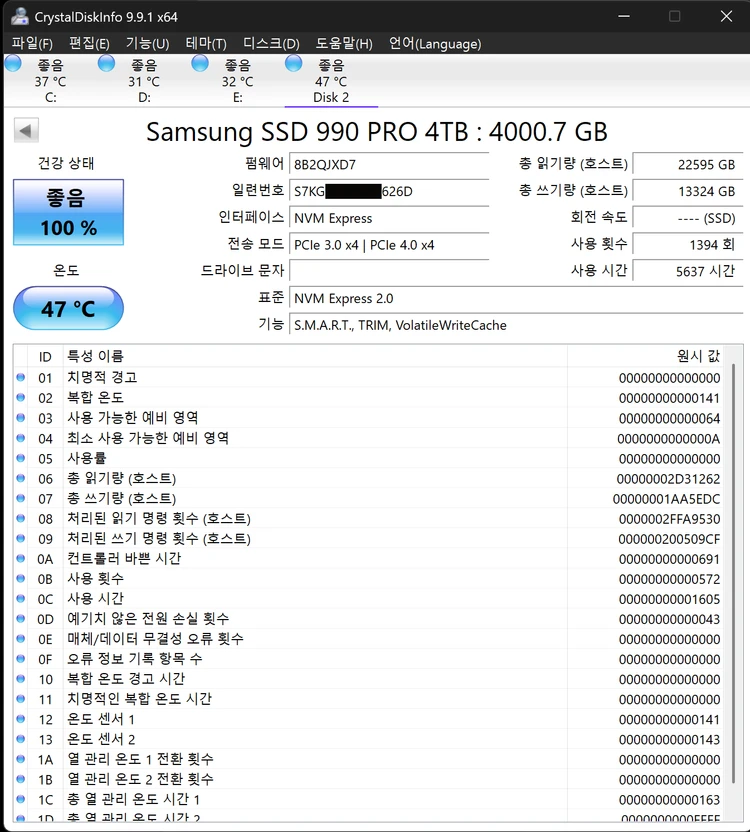Click firmware field 8B2QJXD7
Viewport: 750px width, 832px height.
(389, 164)
